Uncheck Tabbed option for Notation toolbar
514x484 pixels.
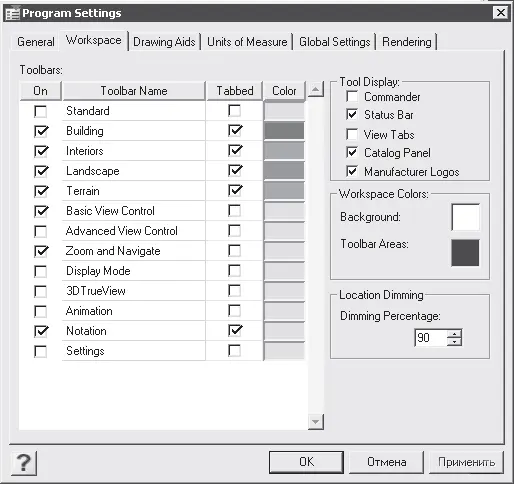(235, 330)
